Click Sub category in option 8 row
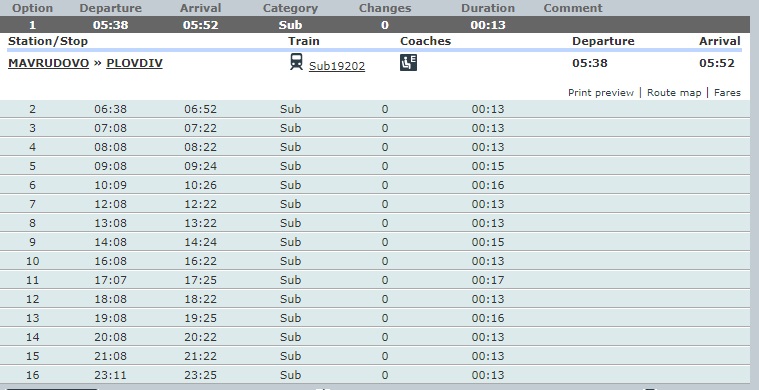Screen dimensions: 759x390 click(290, 223)
